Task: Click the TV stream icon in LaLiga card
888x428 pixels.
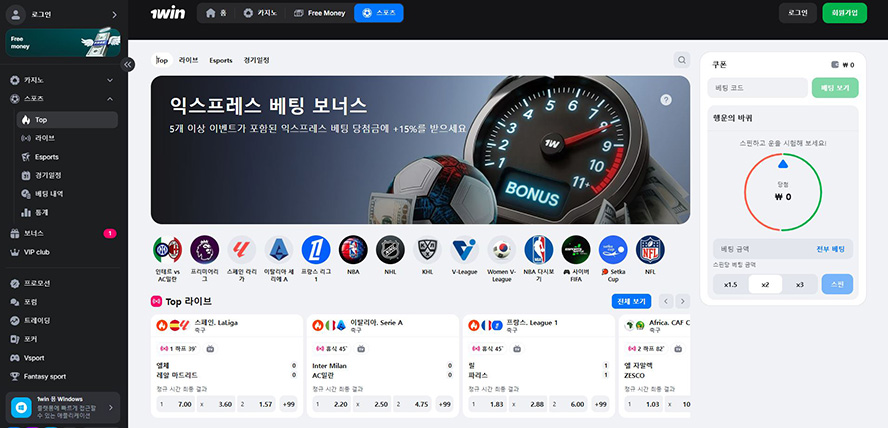Action: (210, 349)
